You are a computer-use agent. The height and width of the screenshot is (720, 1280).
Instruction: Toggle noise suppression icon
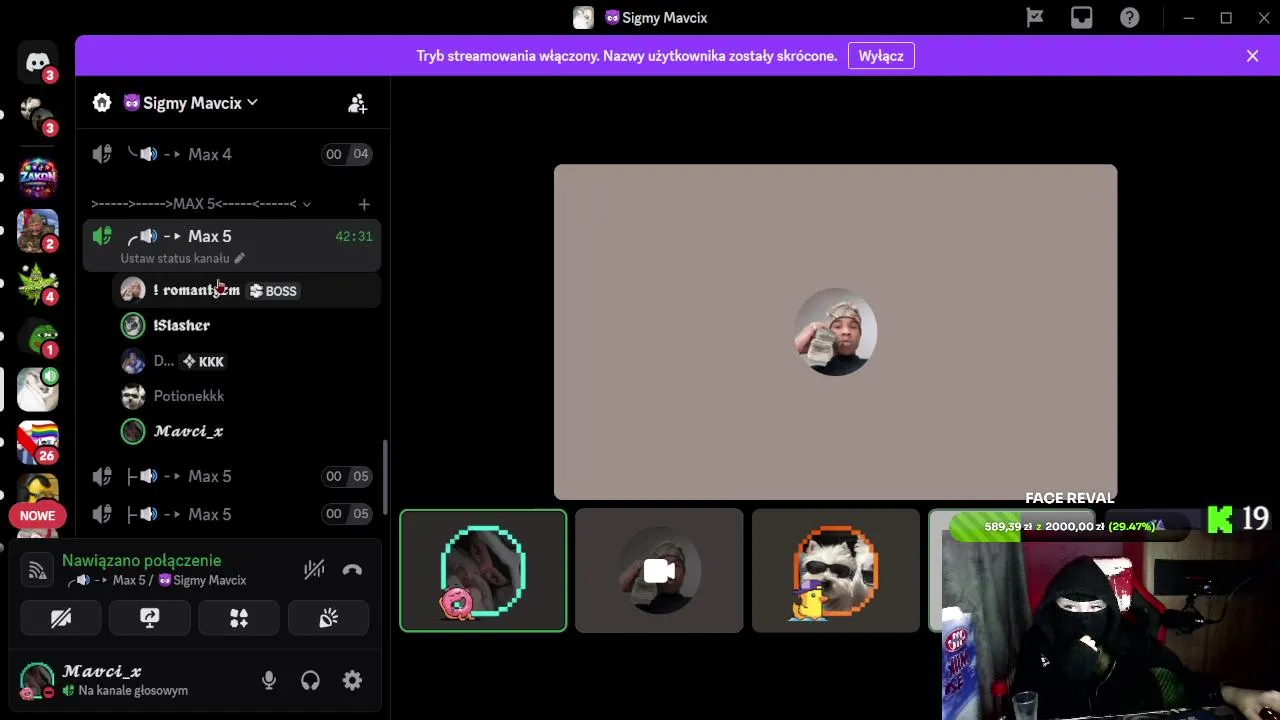314,570
